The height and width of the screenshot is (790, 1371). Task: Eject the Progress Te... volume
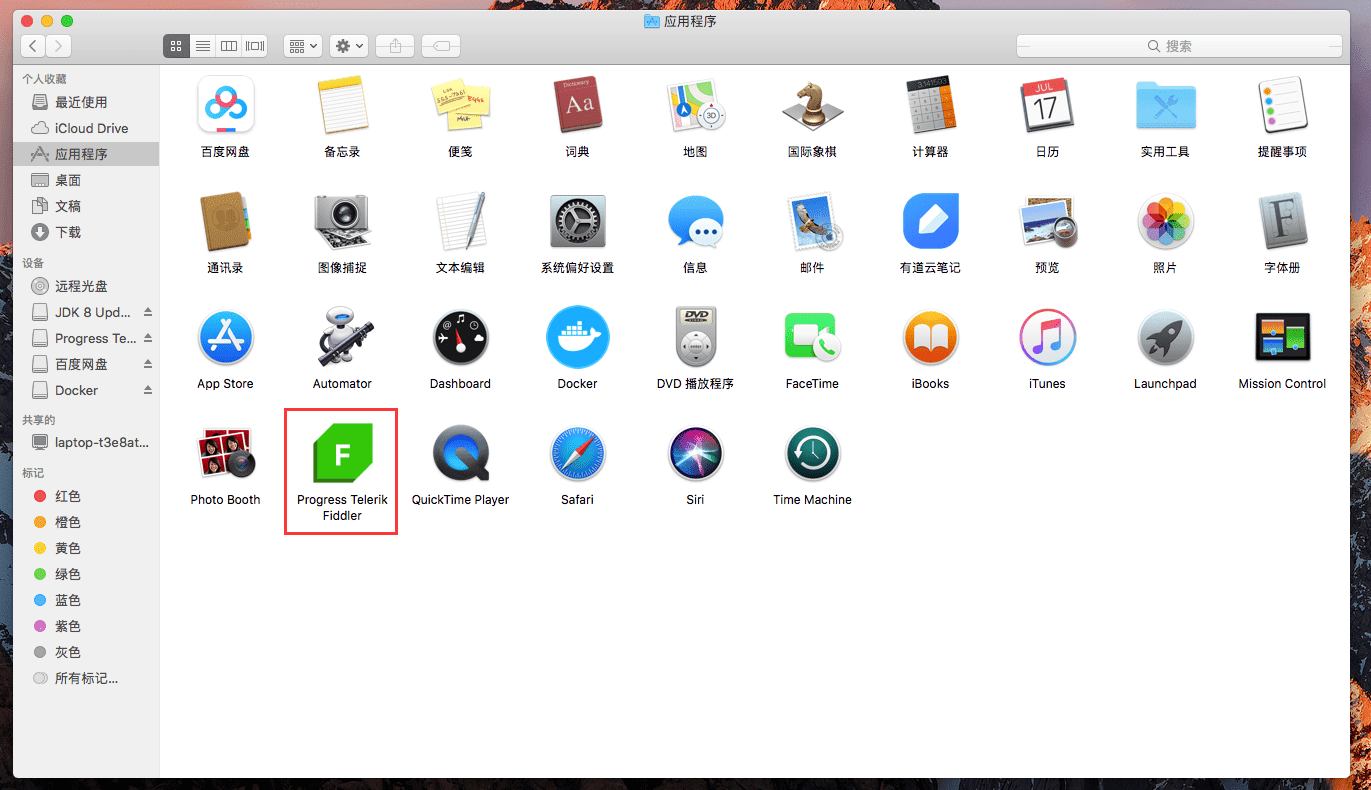148,338
